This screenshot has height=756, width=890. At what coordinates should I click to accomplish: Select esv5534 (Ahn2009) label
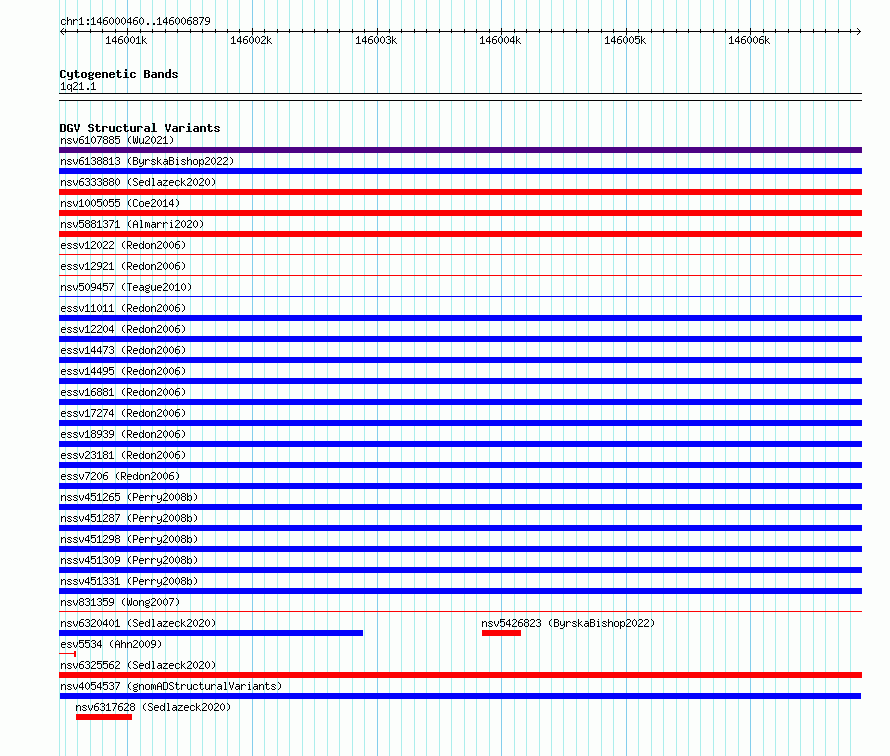[x=111, y=644]
